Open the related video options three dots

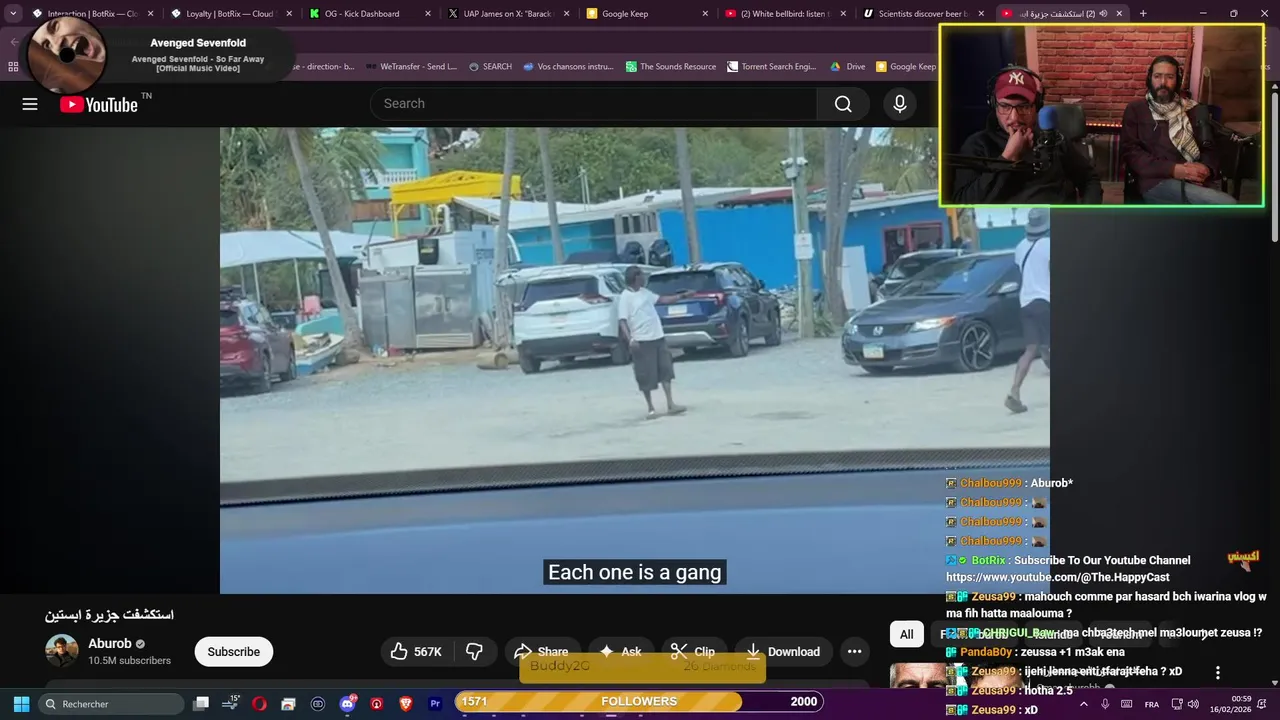tap(1217, 673)
